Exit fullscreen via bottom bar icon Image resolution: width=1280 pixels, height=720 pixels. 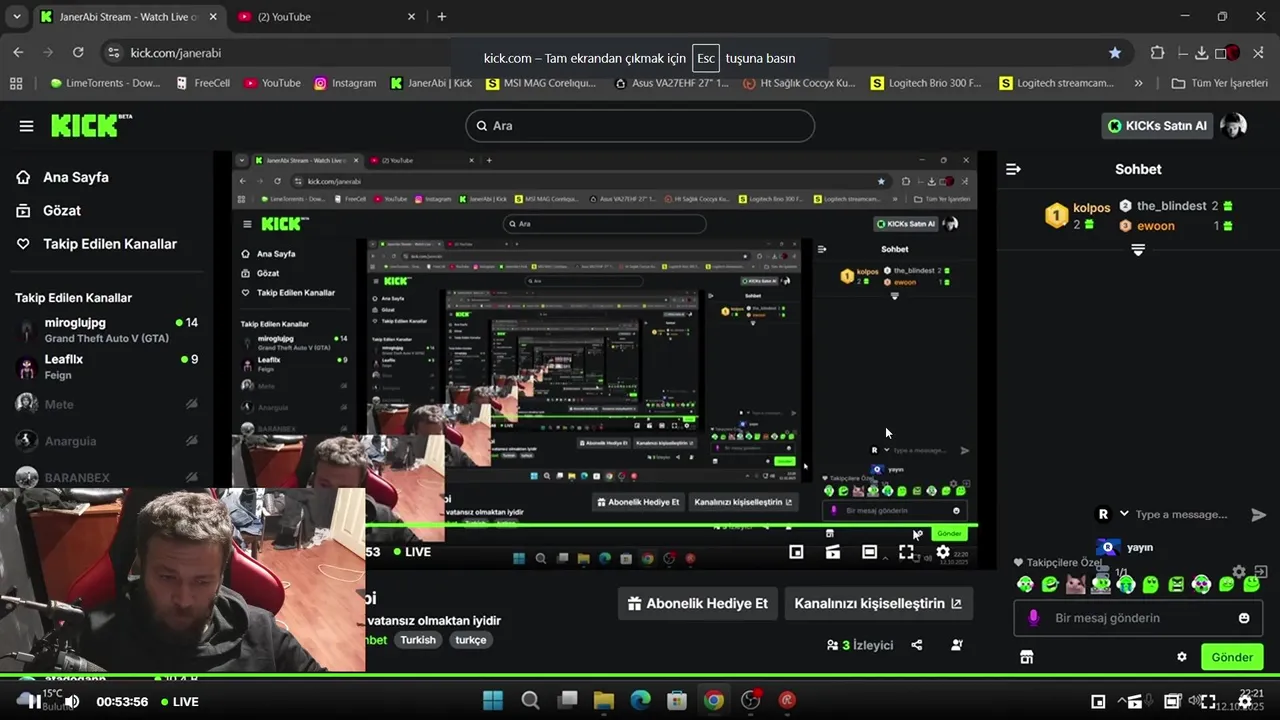[1208, 702]
